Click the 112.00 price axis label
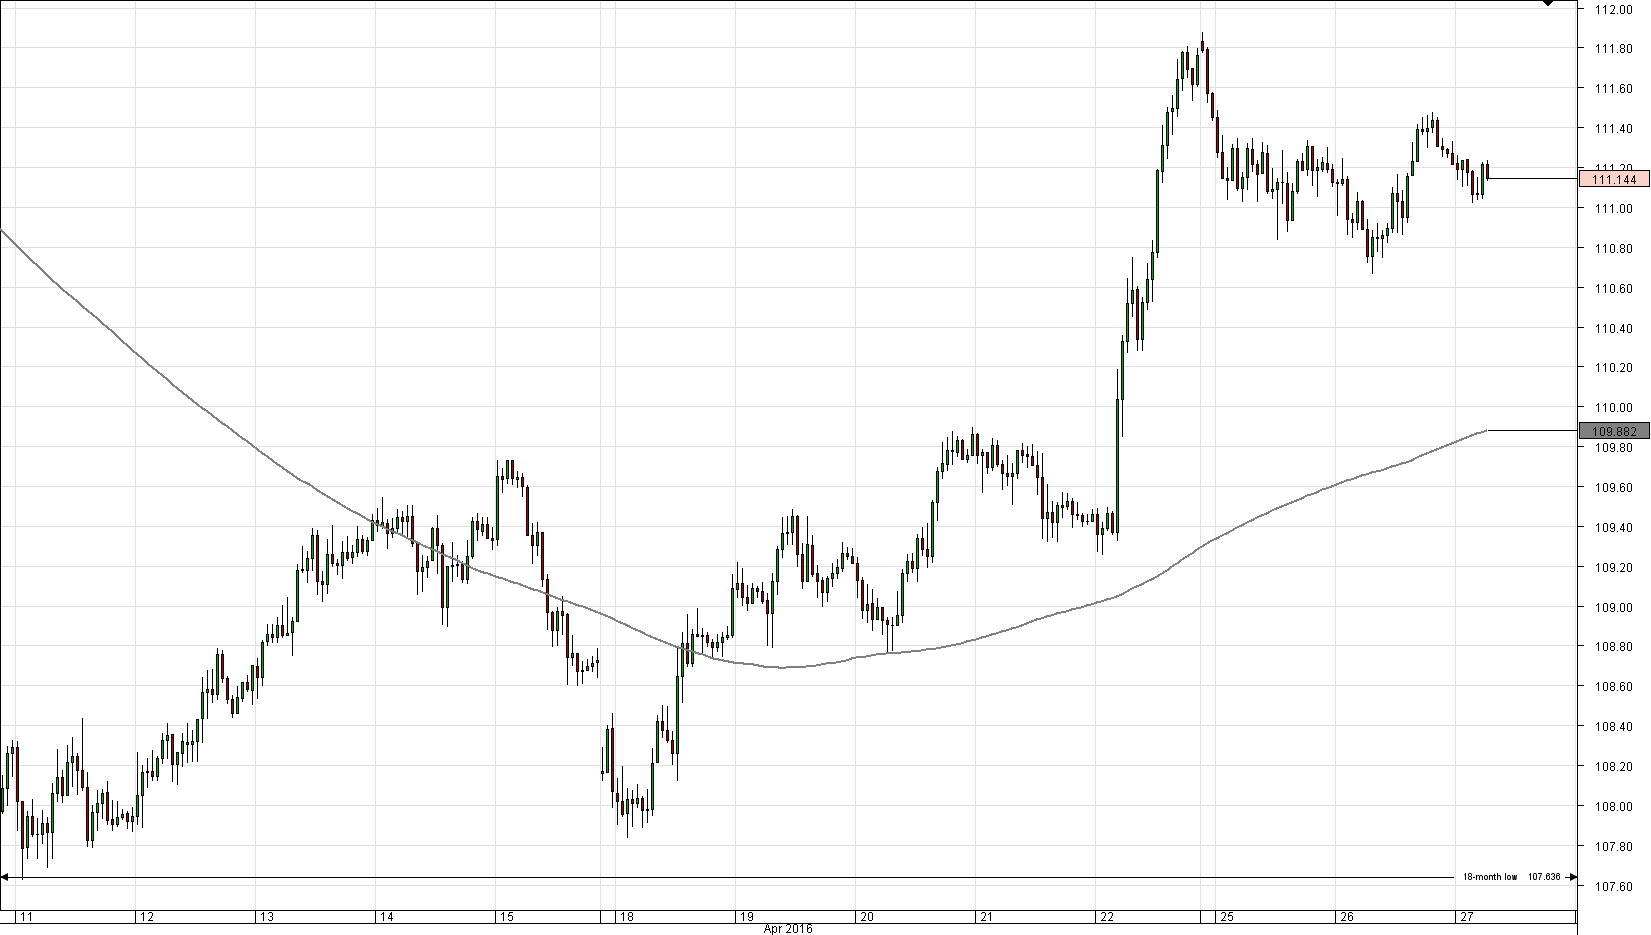The width and height of the screenshot is (1651, 935). [1614, 9]
